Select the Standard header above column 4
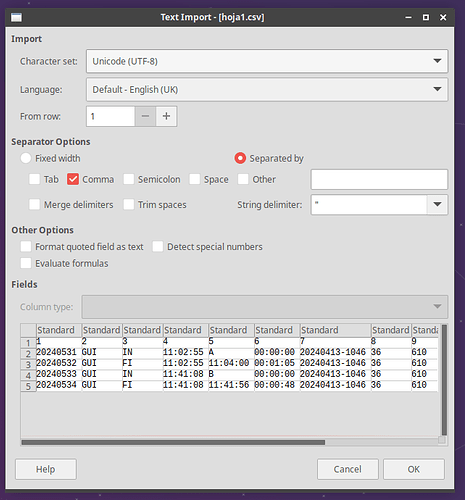The height and width of the screenshot is (500, 465). pyautogui.click(x=186, y=330)
